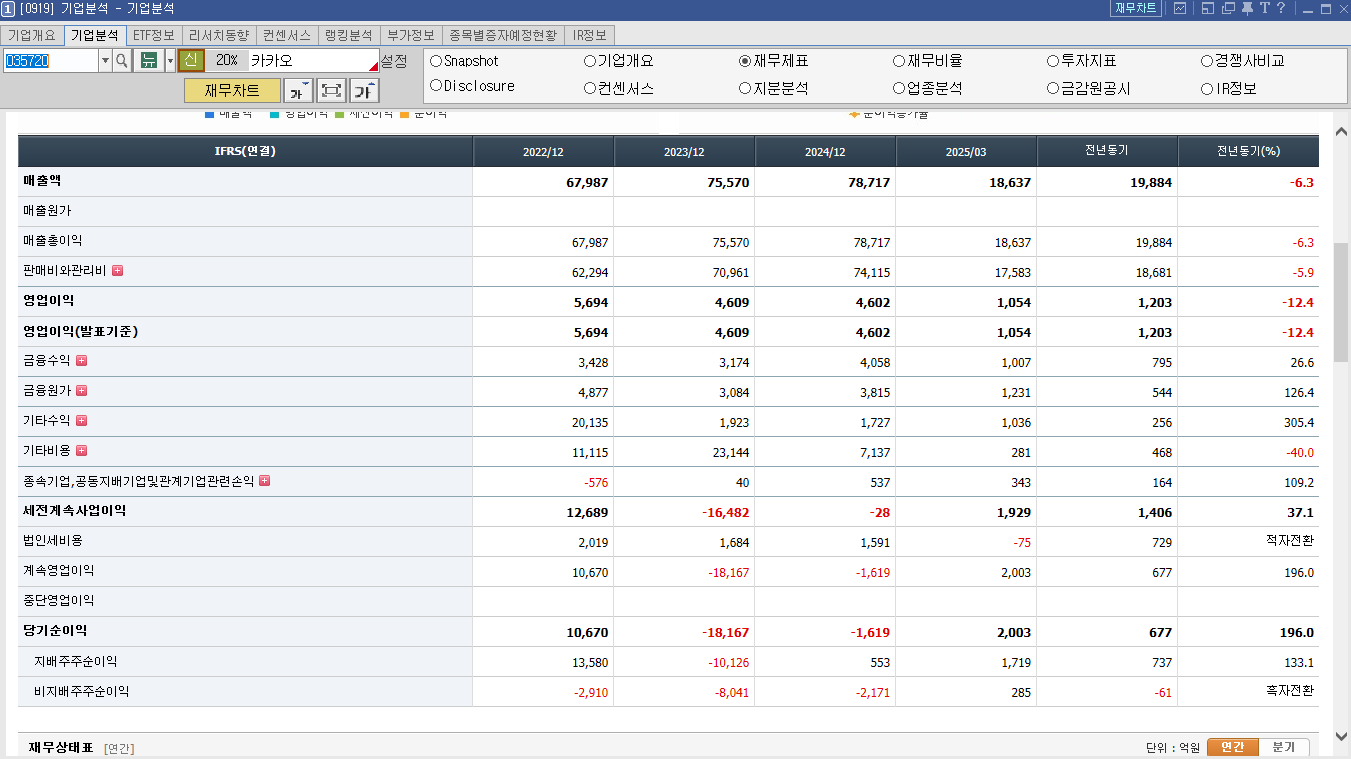Screen dimensions: 1351x759
Task: Expand 종속기업,공동지배기업및관계기업관련손익 plus icon
Action: (264, 481)
